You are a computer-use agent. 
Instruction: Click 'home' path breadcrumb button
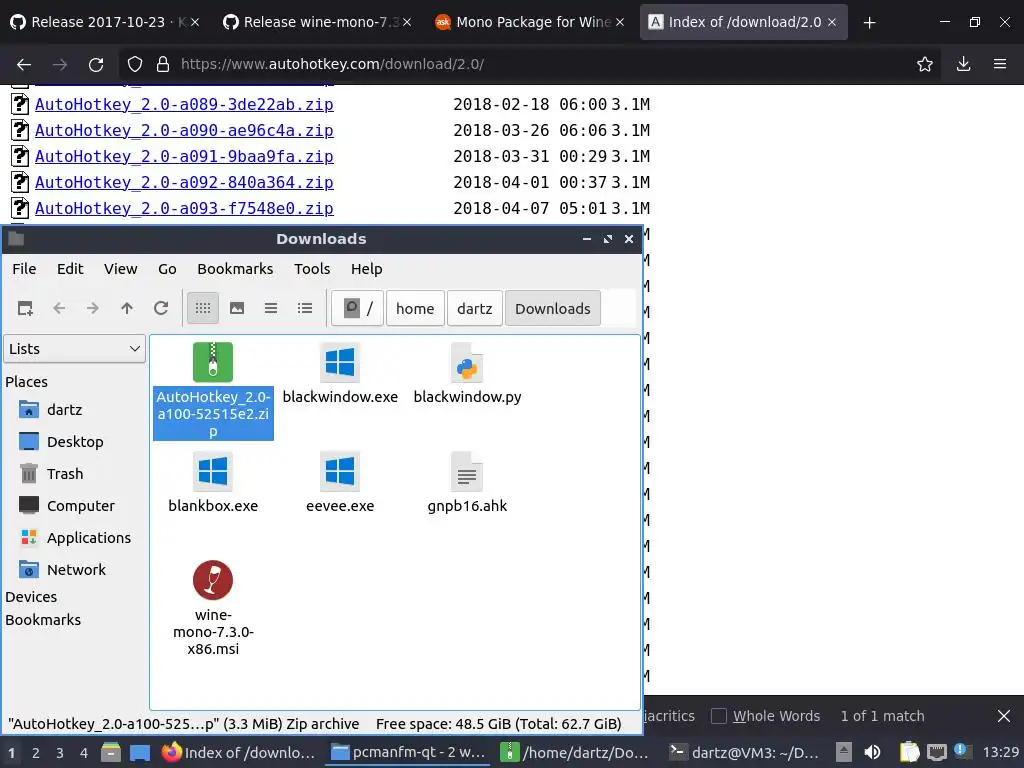415,308
